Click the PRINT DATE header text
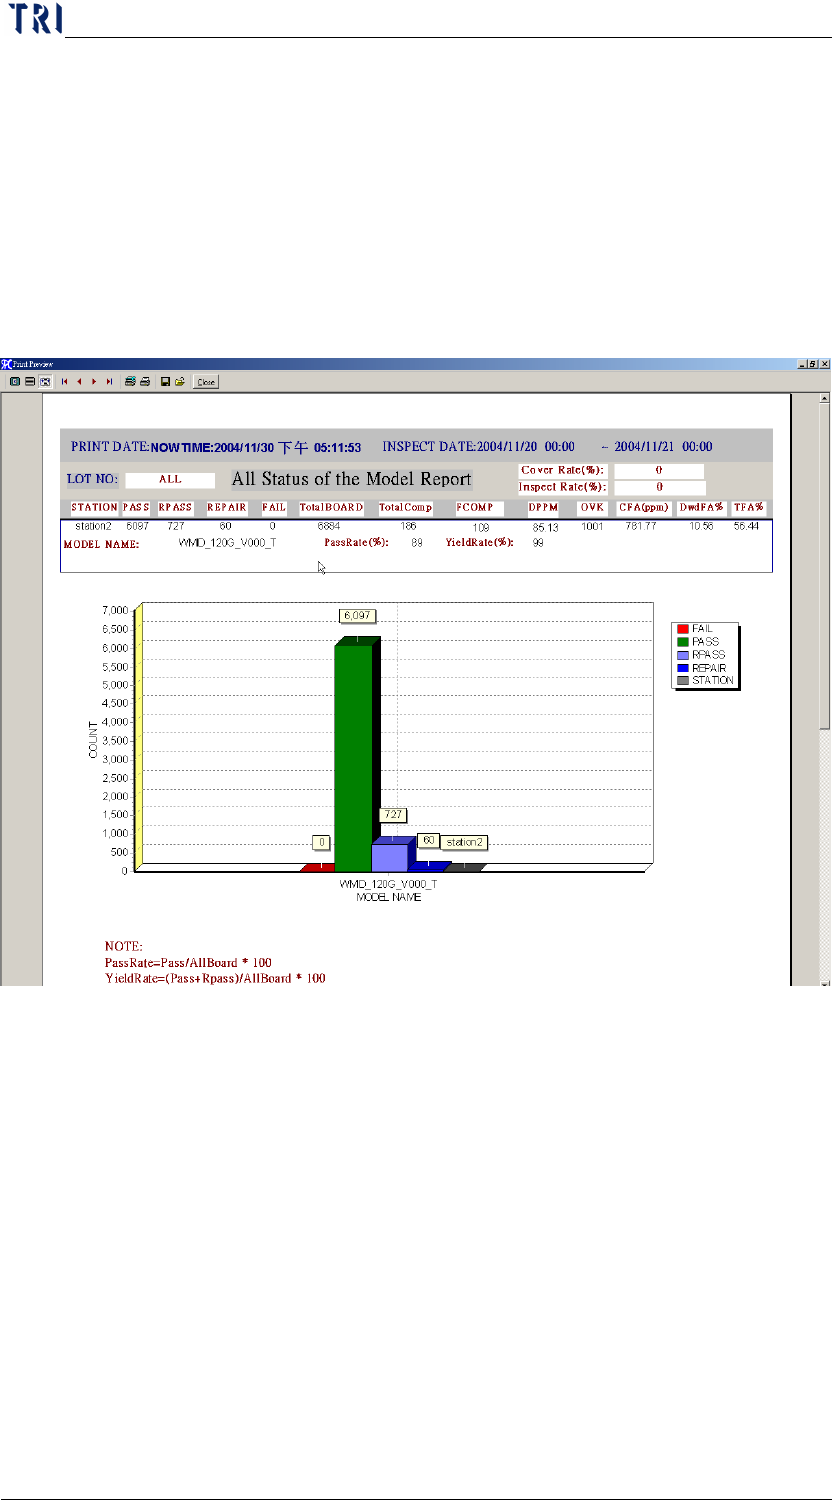Viewport: 832px width, 1500px height. 216,447
